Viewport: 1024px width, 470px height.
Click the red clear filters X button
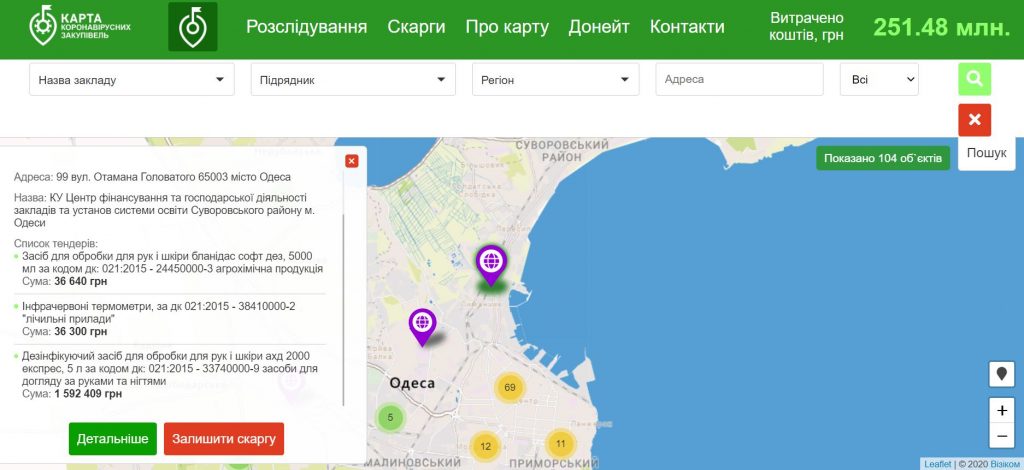click(974, 119)
